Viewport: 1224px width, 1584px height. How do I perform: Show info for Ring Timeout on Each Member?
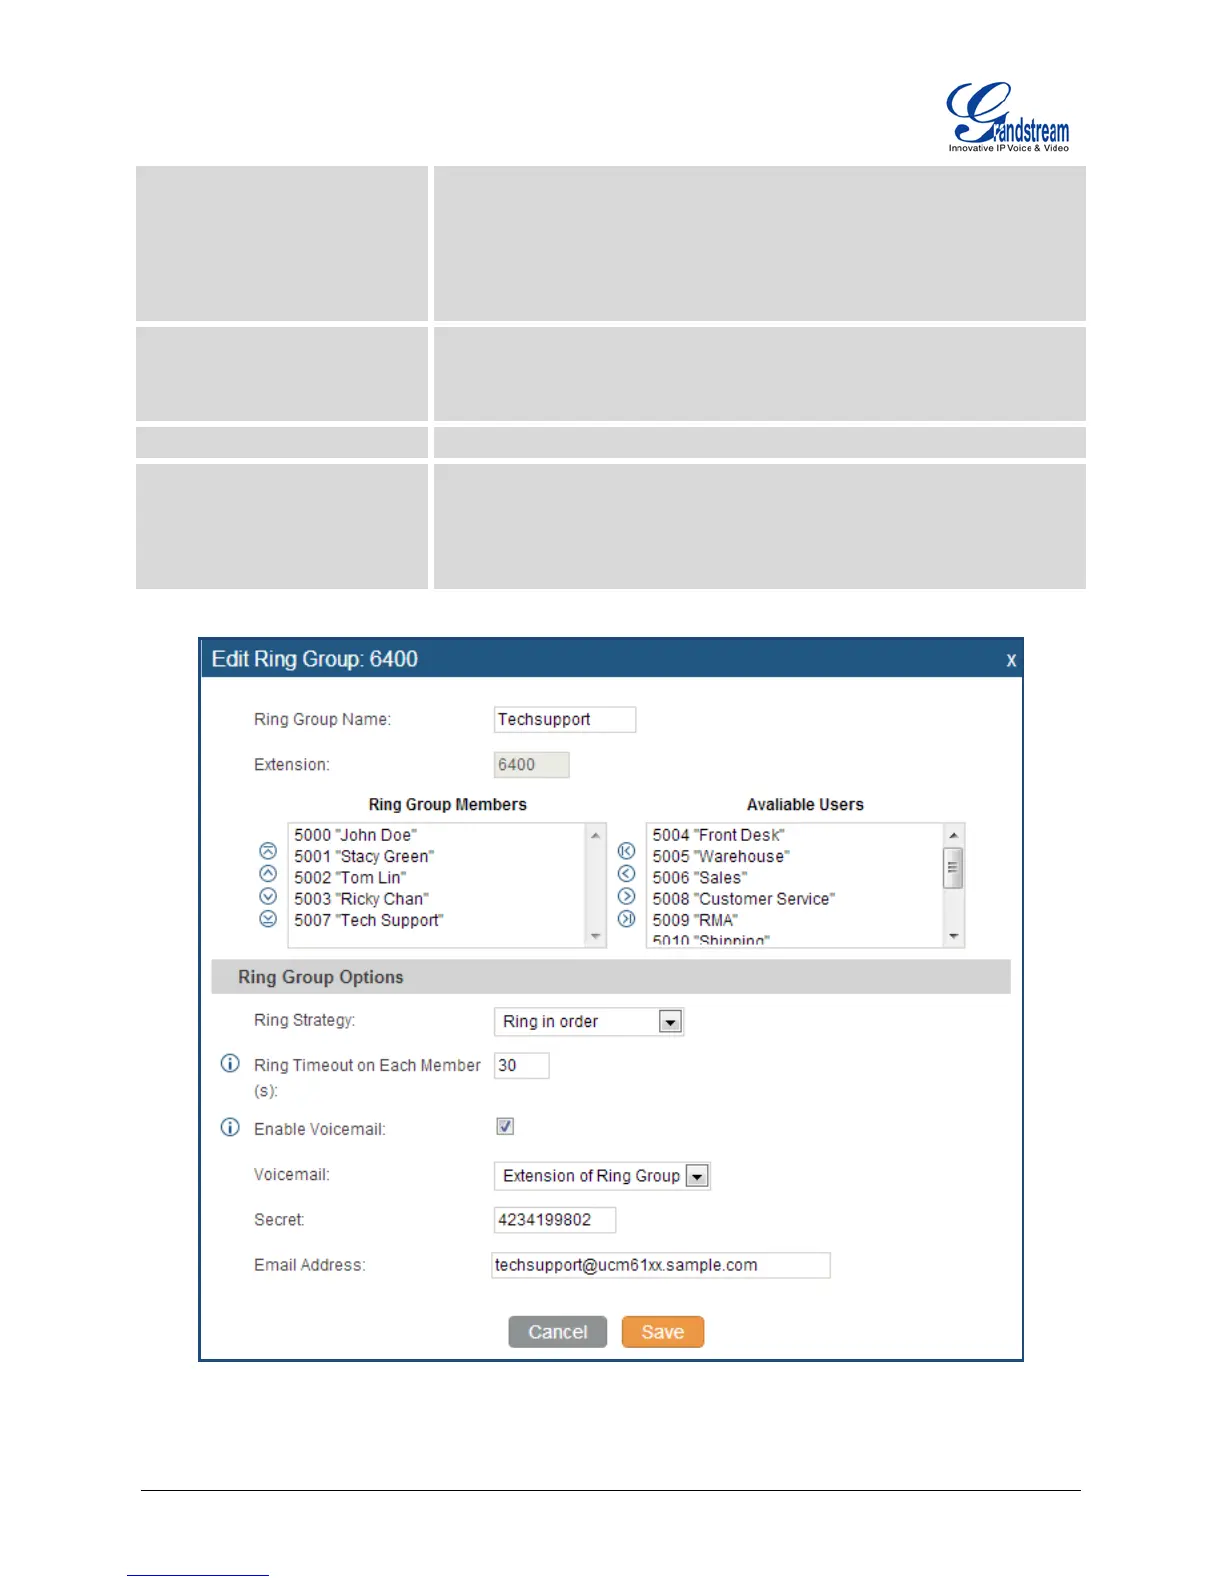pos(230,1063)
